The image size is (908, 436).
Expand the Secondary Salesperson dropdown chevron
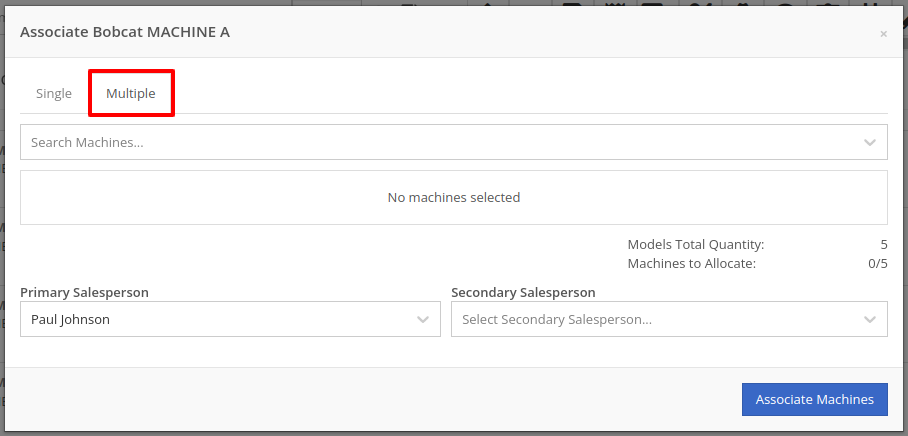pyautogui.click(x=870, y=320)
